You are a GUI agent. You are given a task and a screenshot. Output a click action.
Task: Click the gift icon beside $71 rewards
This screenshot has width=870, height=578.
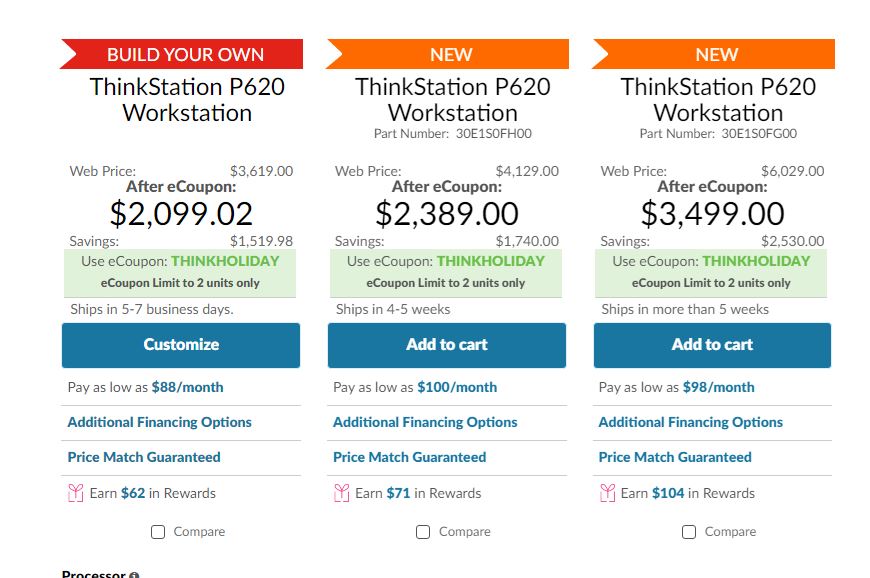(x=342, y=493)
